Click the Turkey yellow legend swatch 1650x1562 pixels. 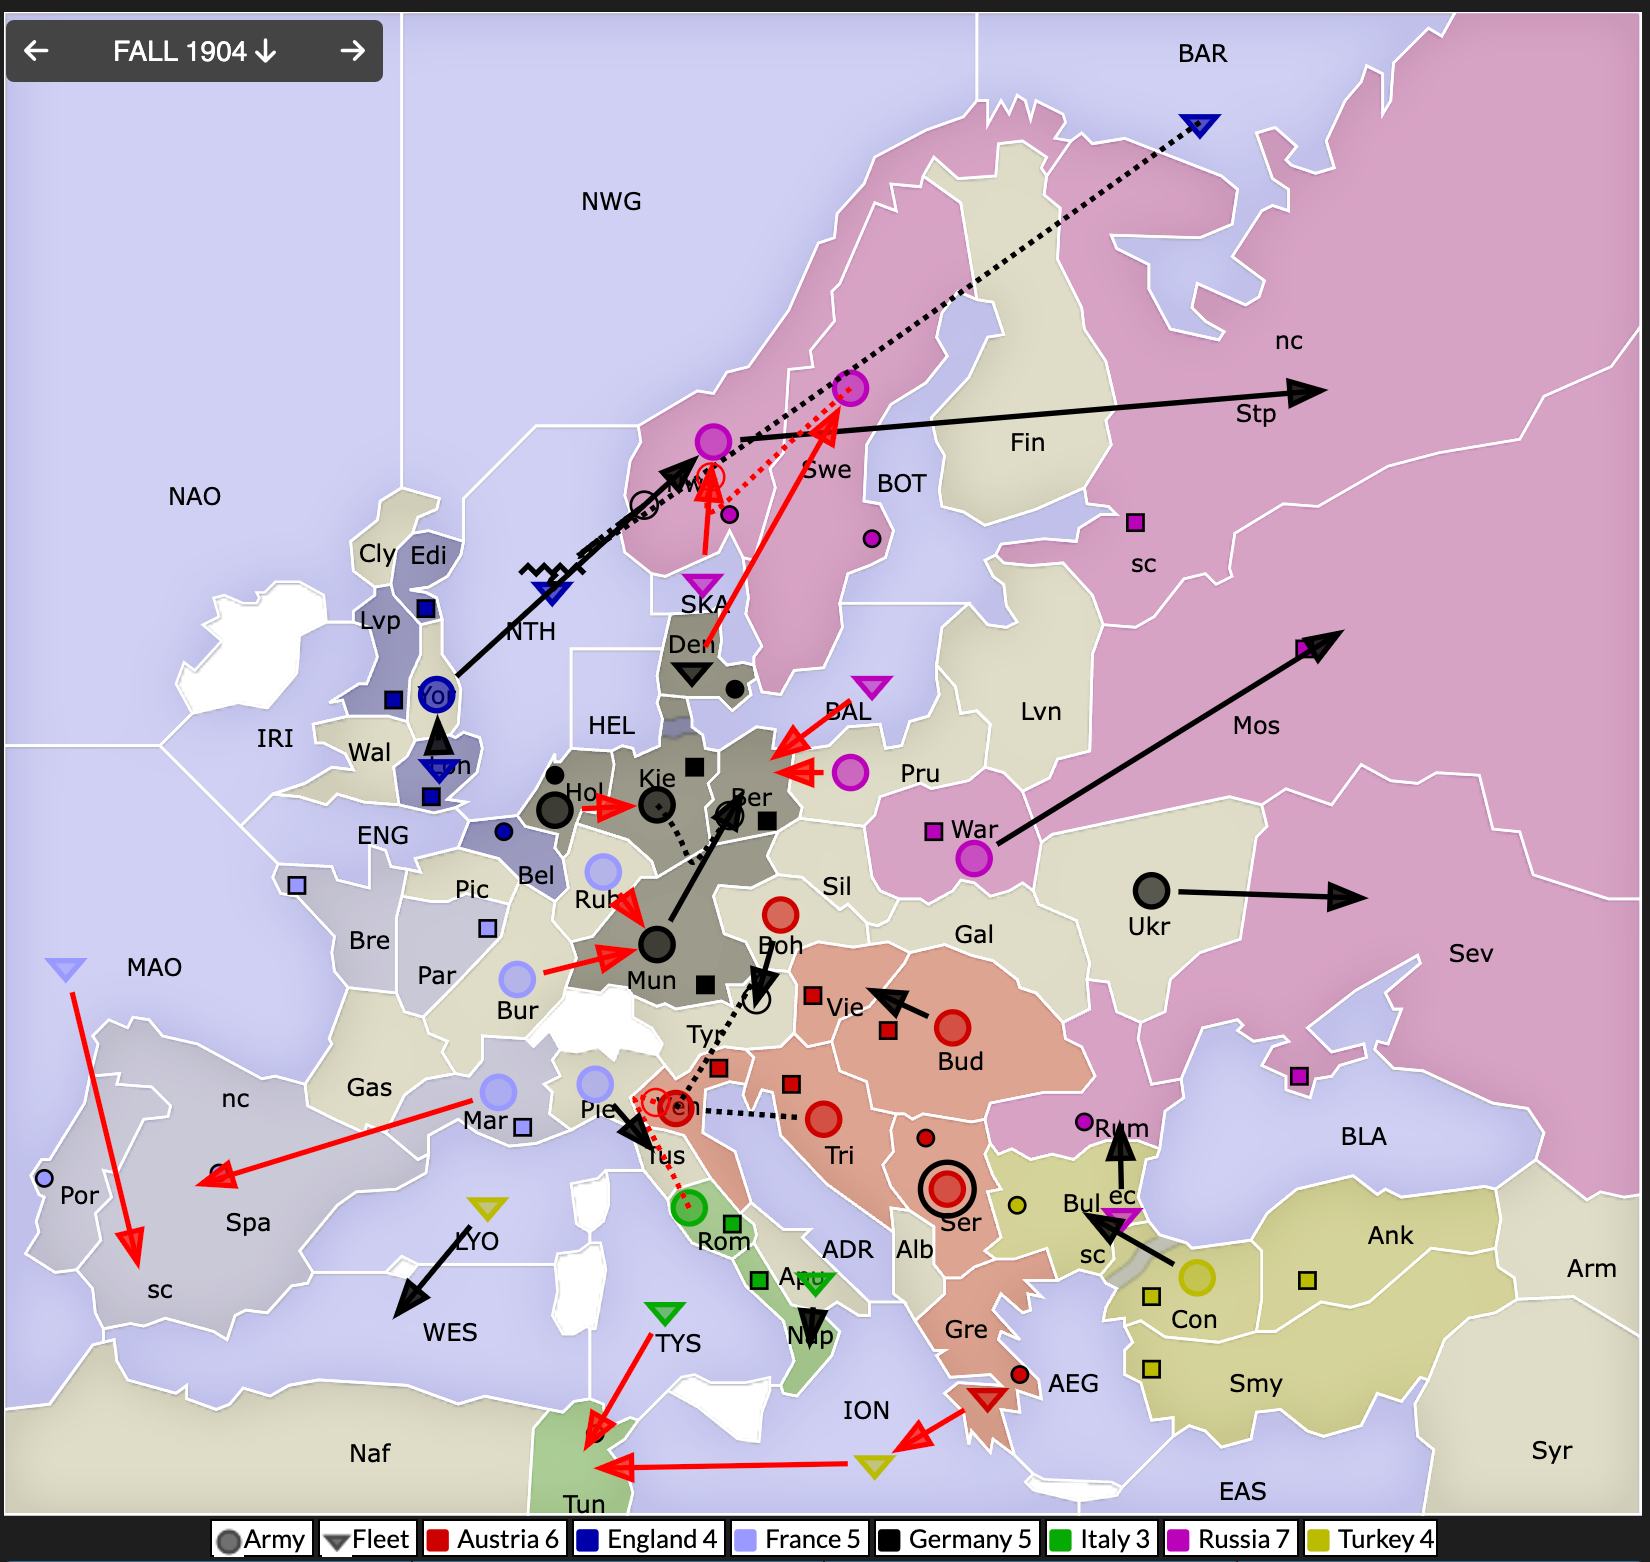click(1319, 1539)
